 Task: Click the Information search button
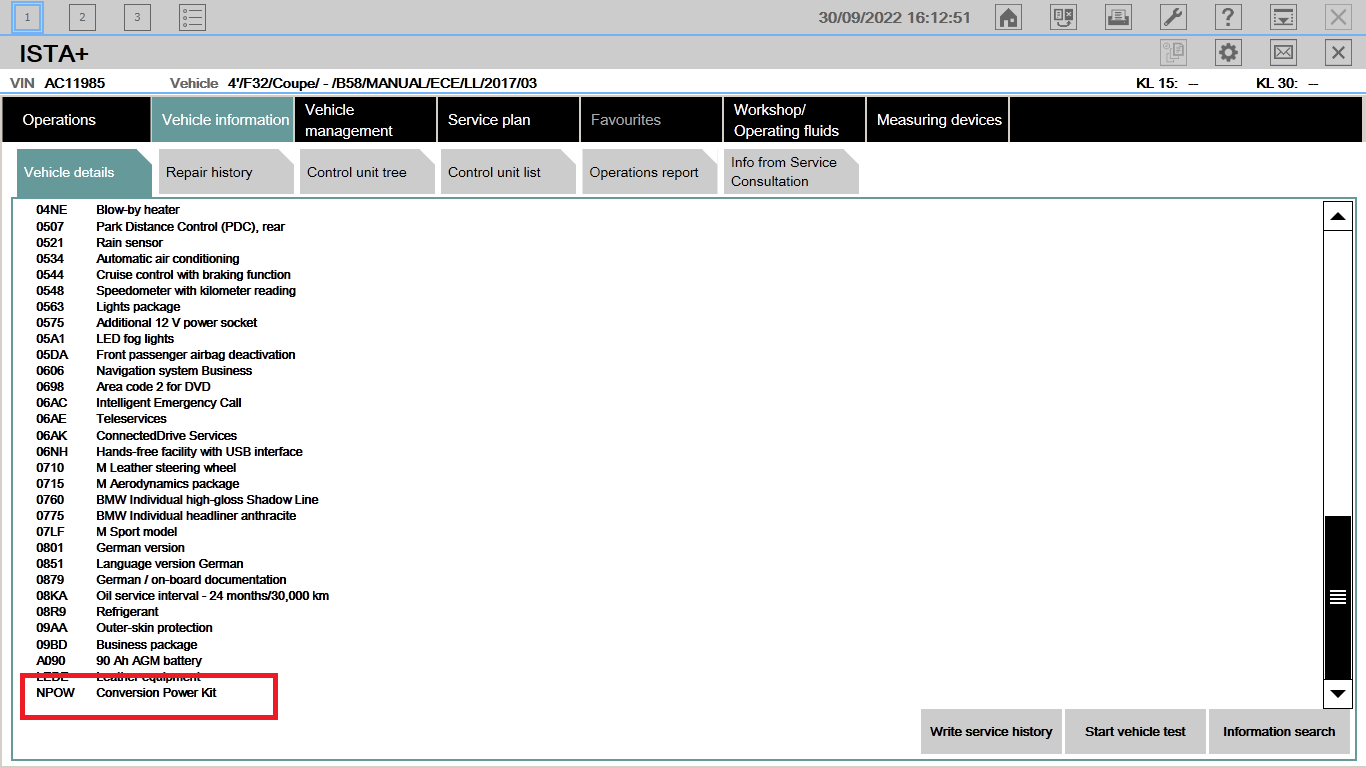pos(1279,732)
